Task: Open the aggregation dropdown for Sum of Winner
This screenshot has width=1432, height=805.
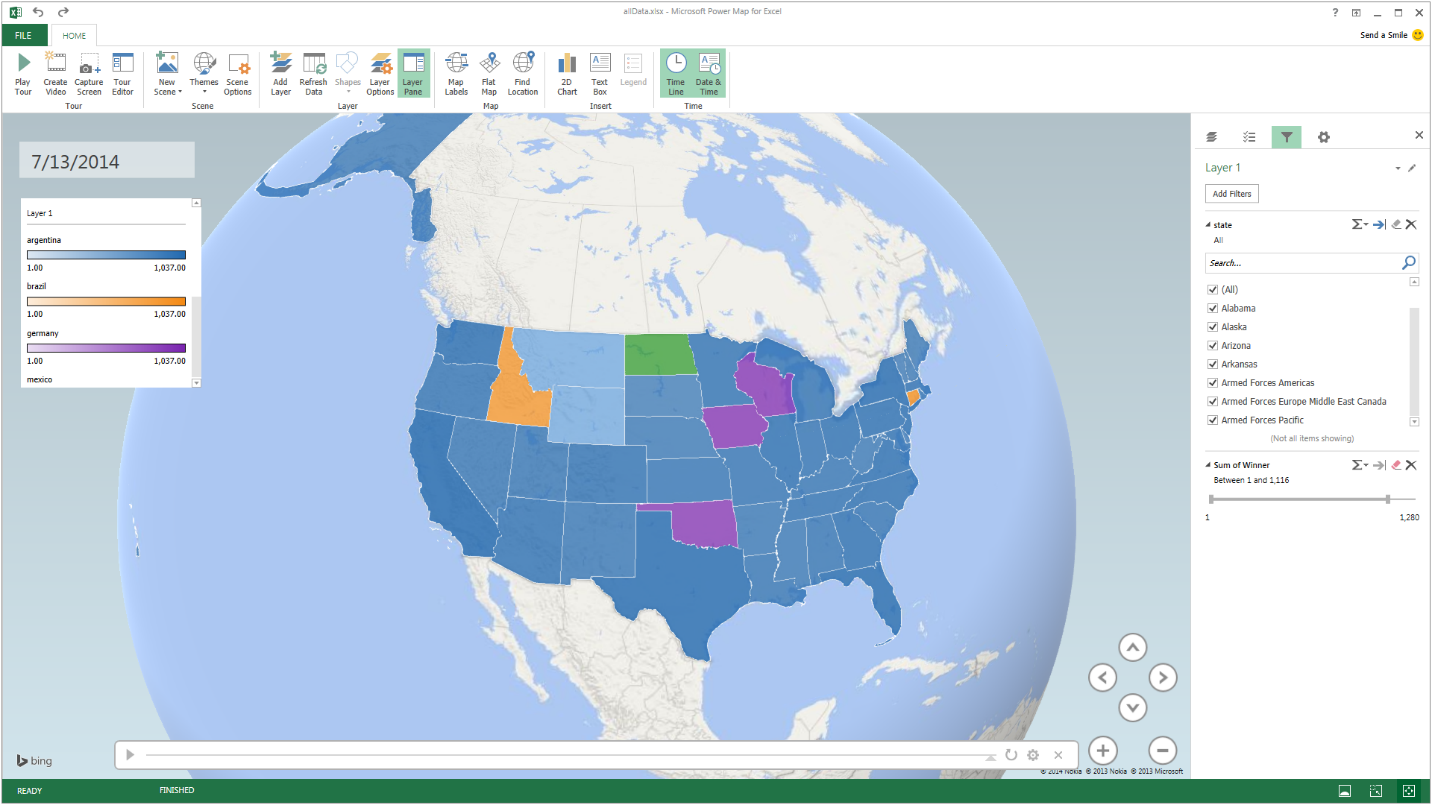Action: point(1358,464)
